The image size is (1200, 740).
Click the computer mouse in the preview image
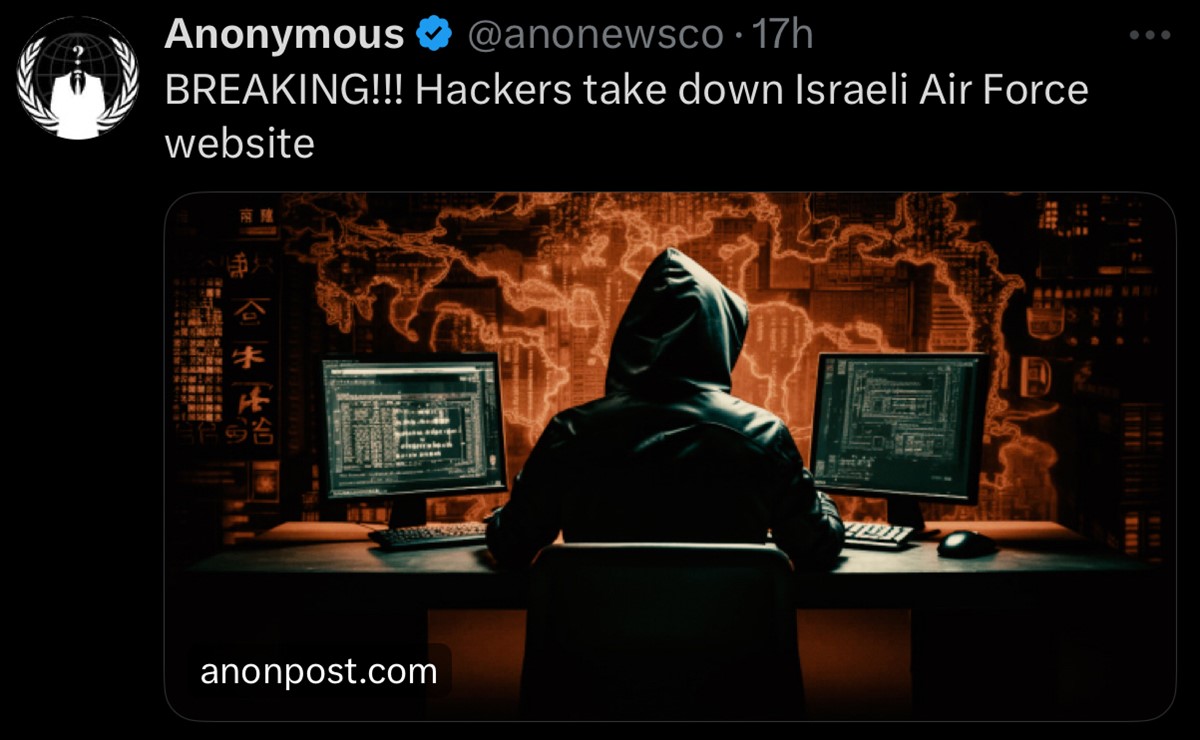(967, 543)
